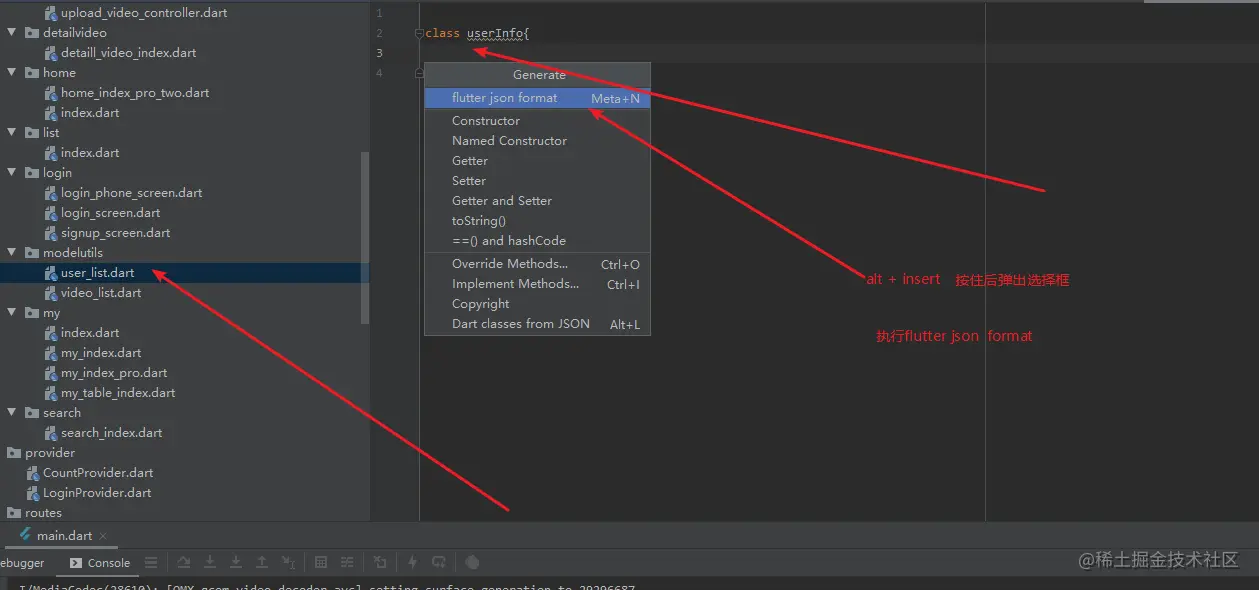Click line number 4 in gutter
Image resolution: width=1259 pixels, height=590 pixels.
point(379,73)
